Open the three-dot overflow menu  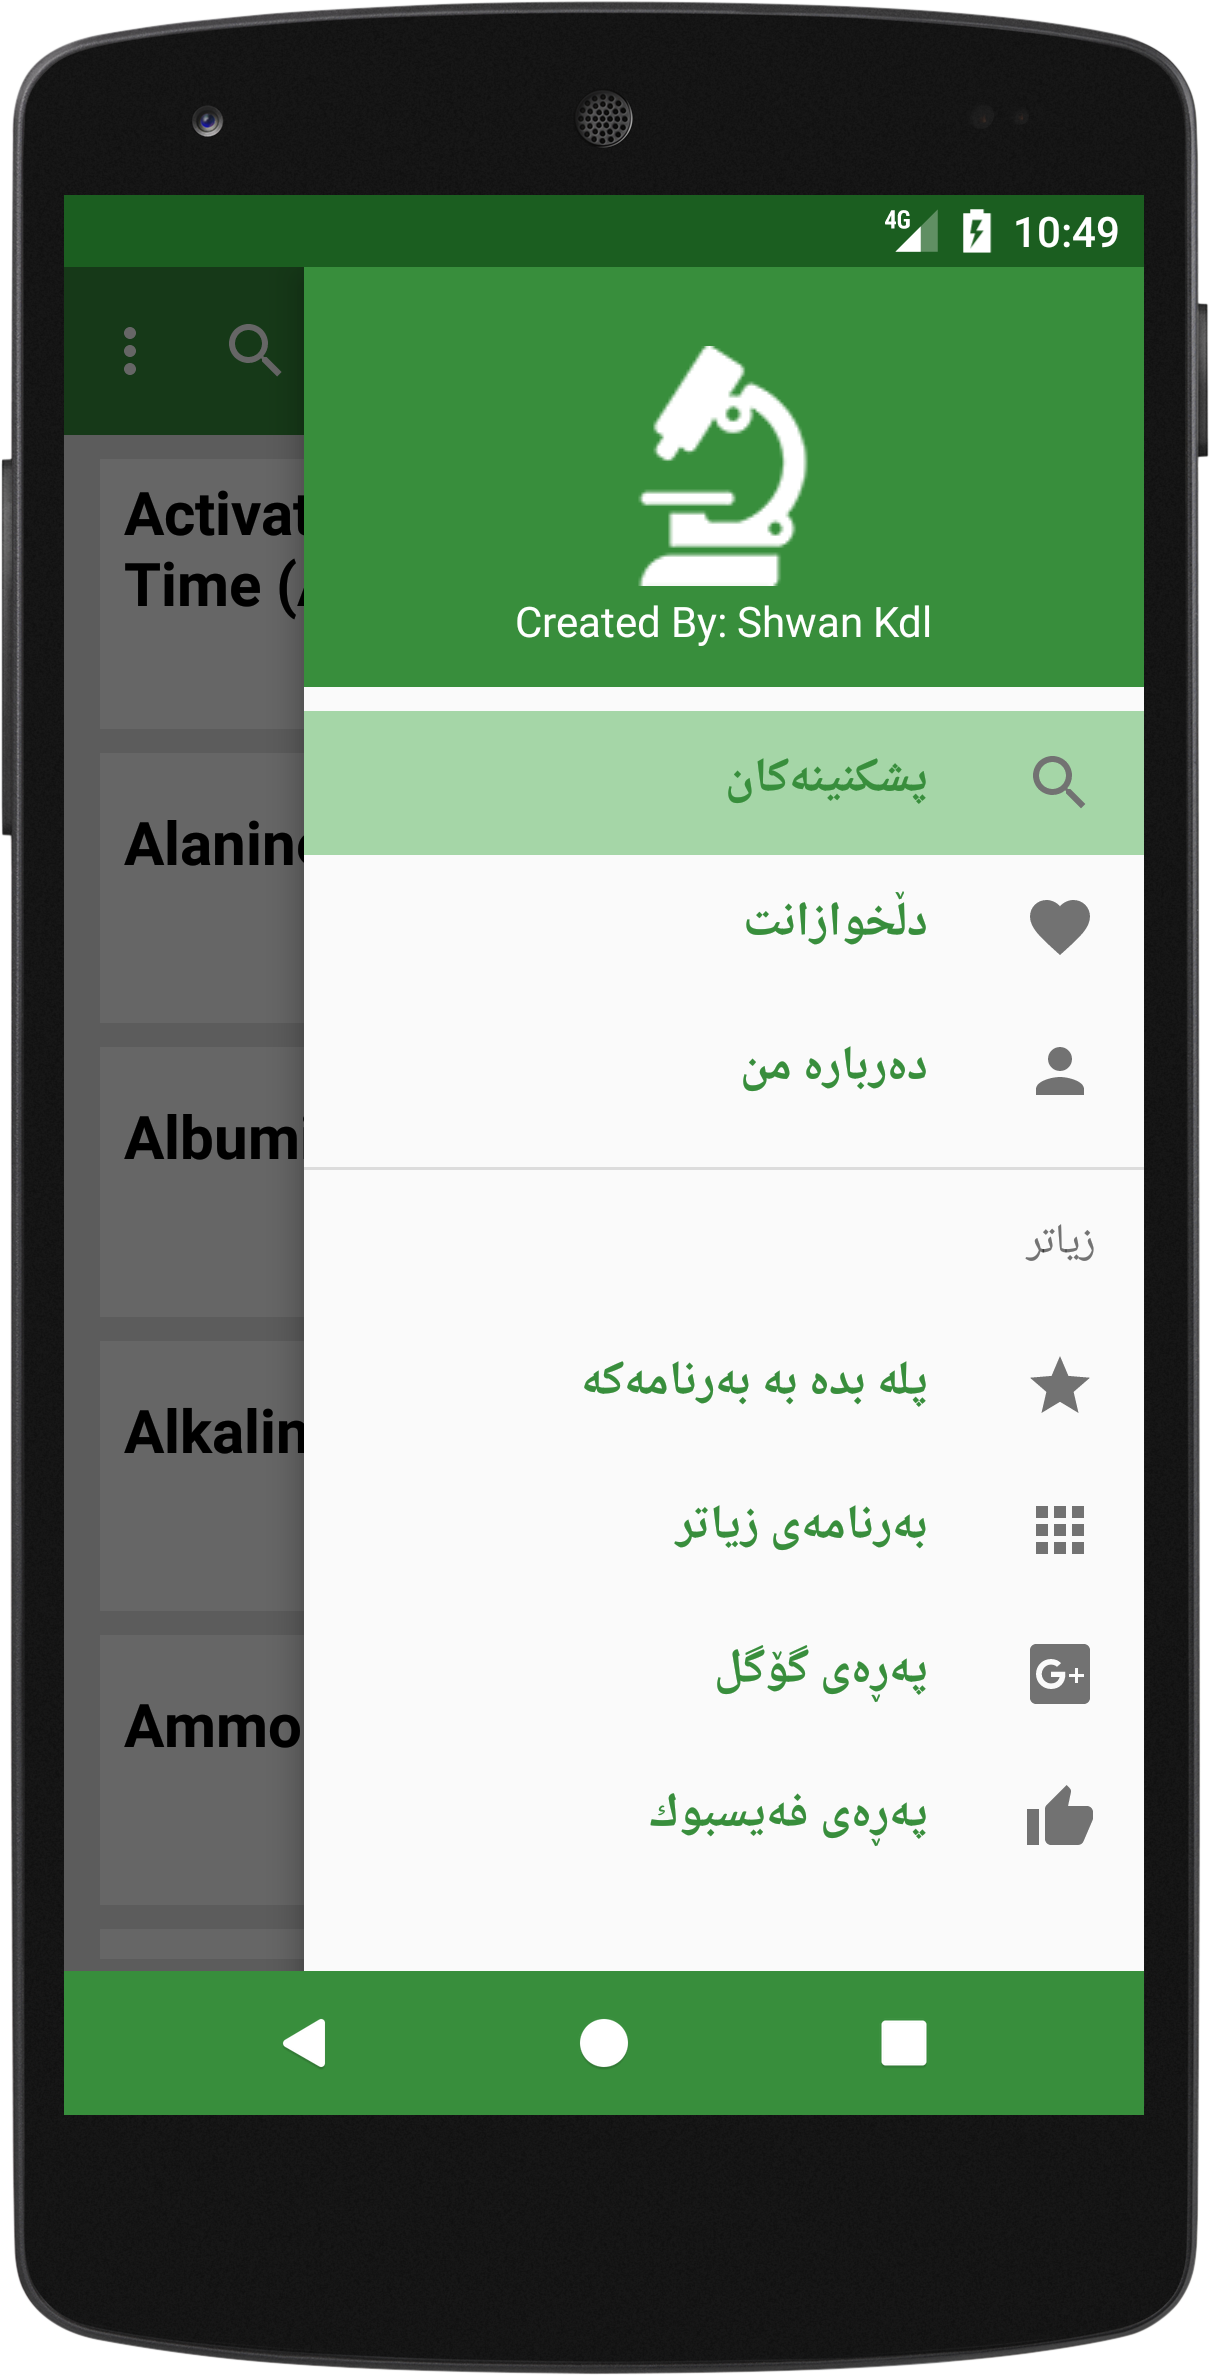coord(130,351)
